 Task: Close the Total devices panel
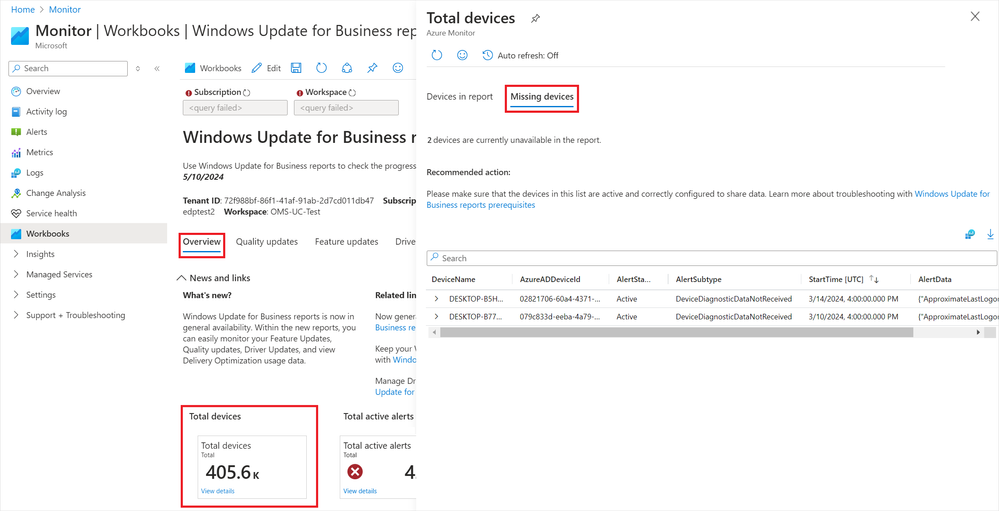pos(975,17)
